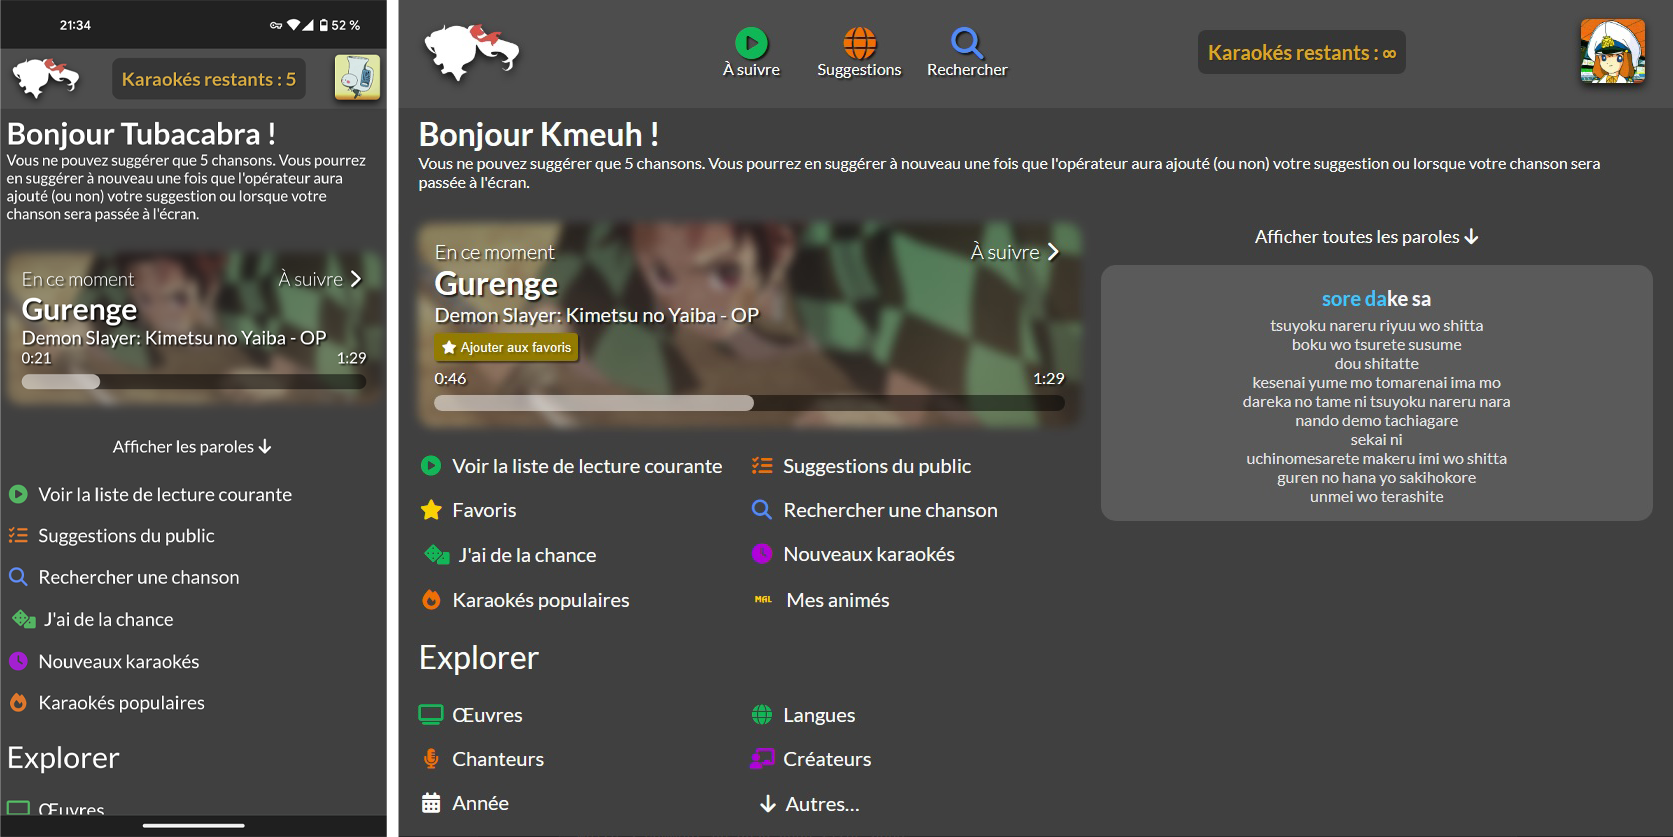Click the calendar icon beside Année
Viewport: 1673px width, 837px height.
click(431, 802)
